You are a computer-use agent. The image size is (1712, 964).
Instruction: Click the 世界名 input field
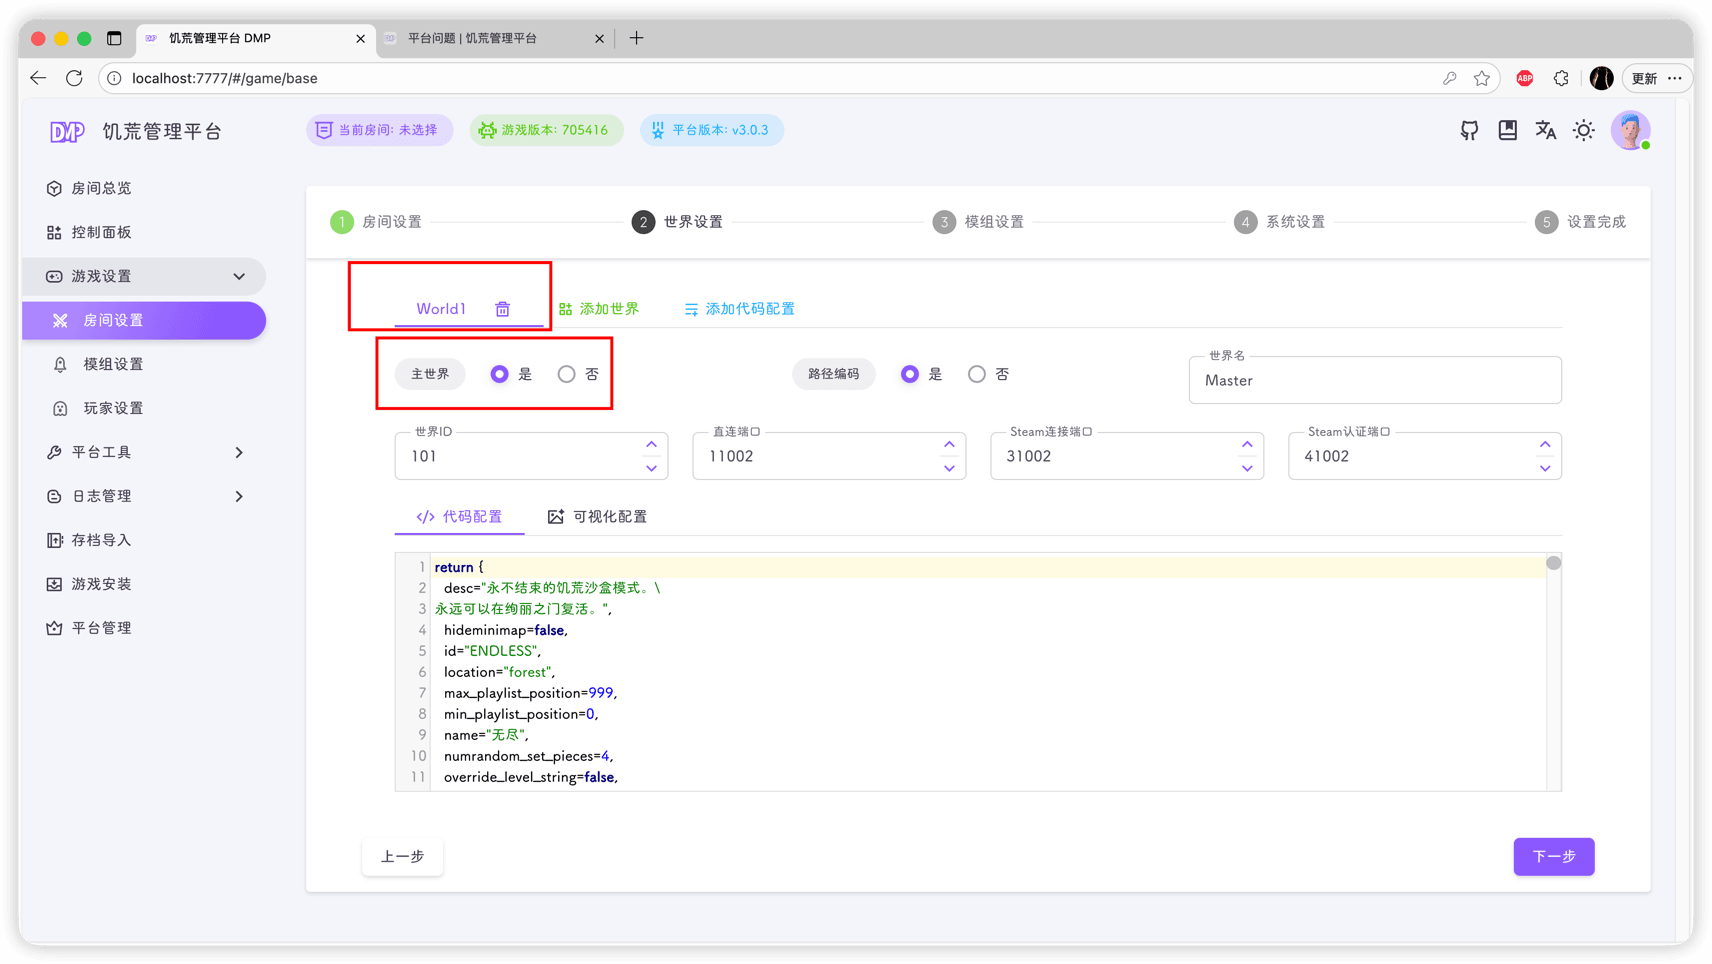click(x=1374, y=381)
